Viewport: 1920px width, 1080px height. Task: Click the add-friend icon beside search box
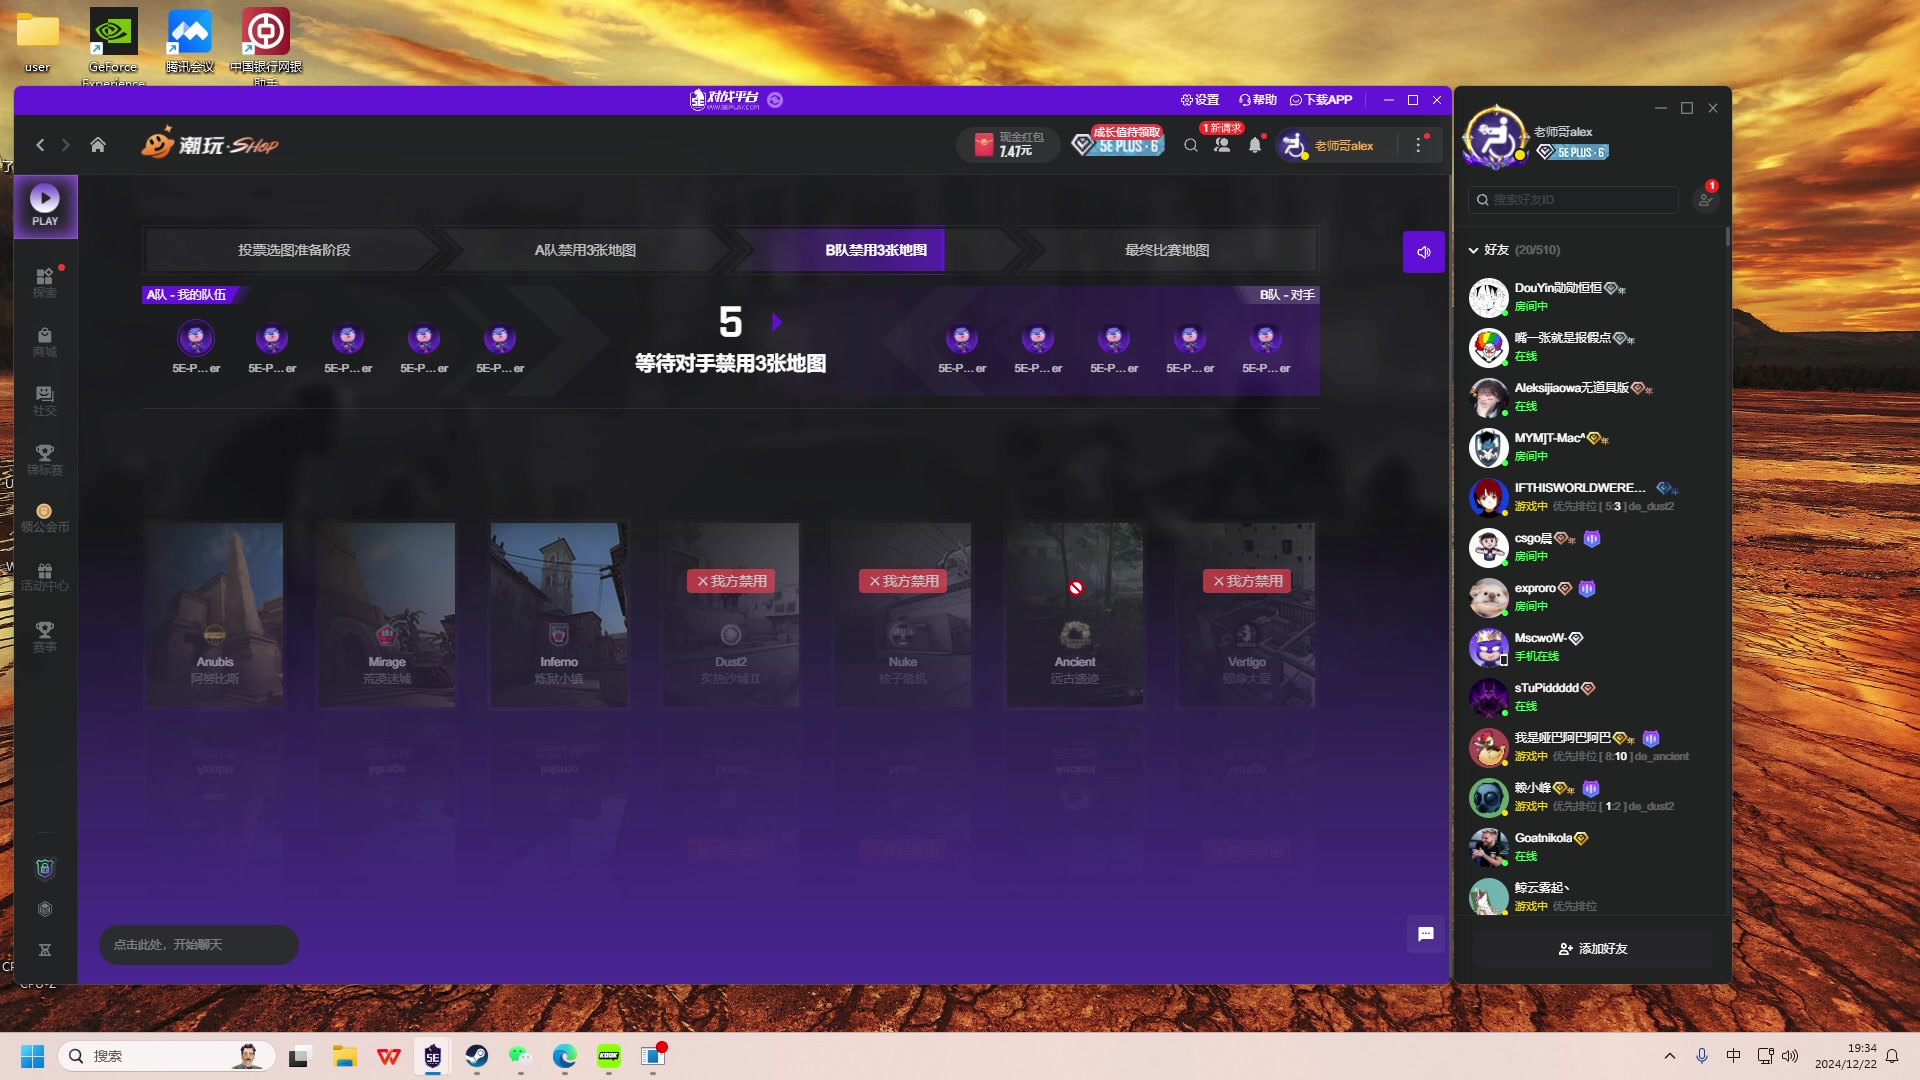click(1705, 200)
